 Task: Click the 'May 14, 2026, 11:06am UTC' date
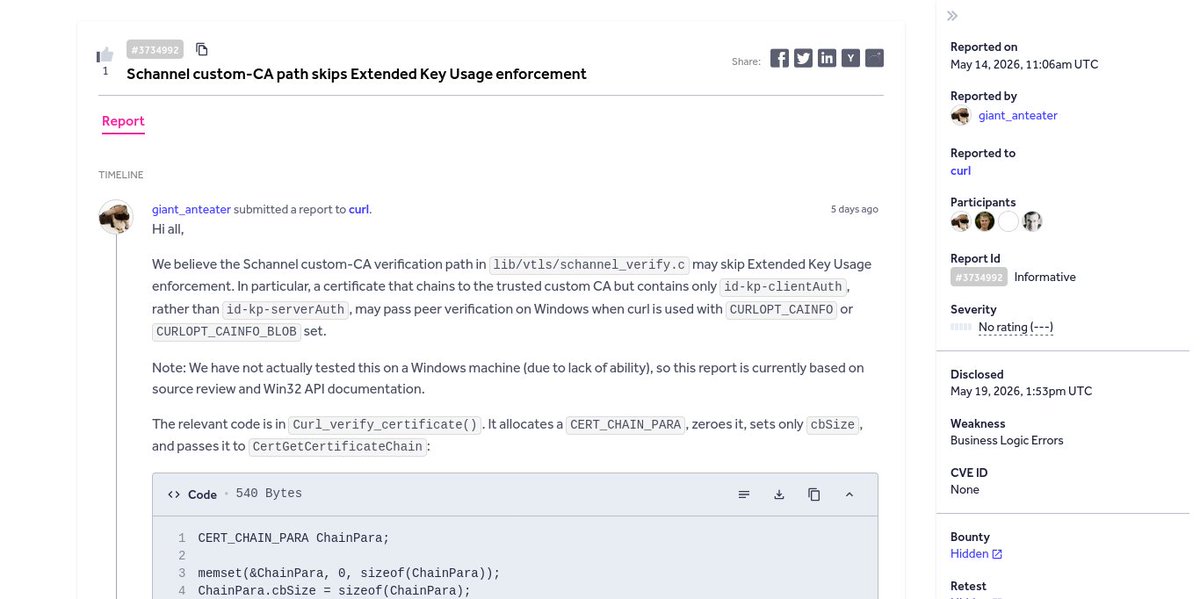[x=1024, y=64]
